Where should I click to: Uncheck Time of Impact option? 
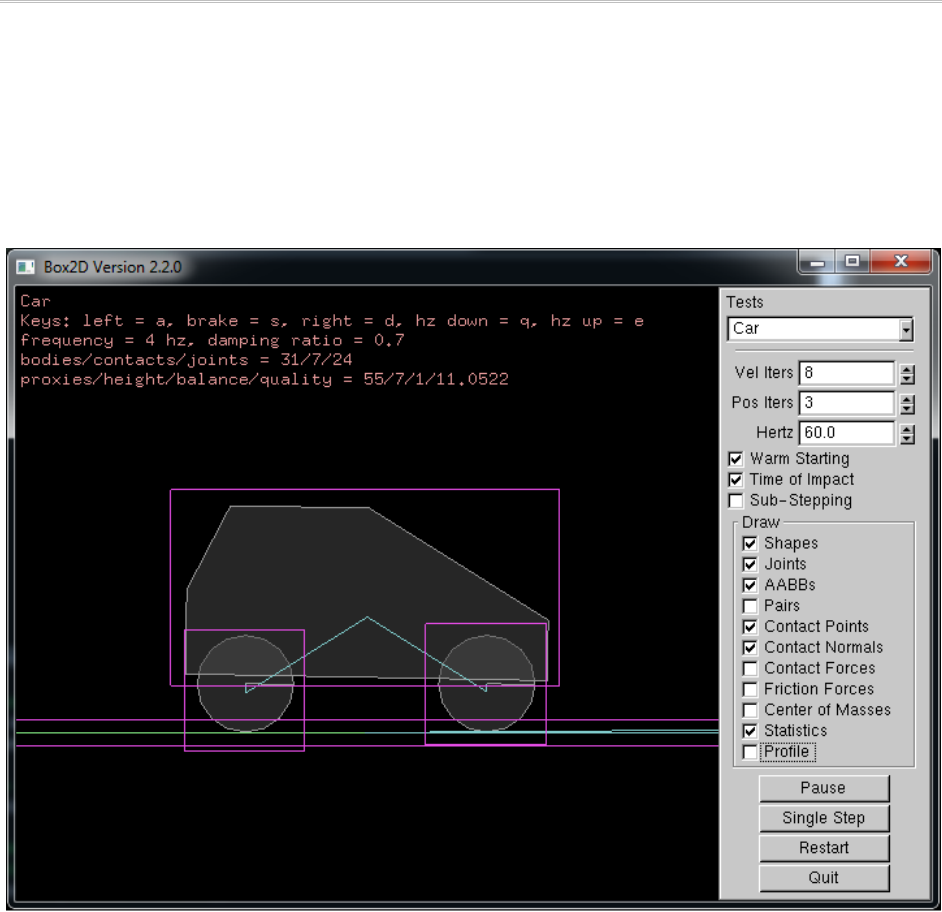coord(736,480)
